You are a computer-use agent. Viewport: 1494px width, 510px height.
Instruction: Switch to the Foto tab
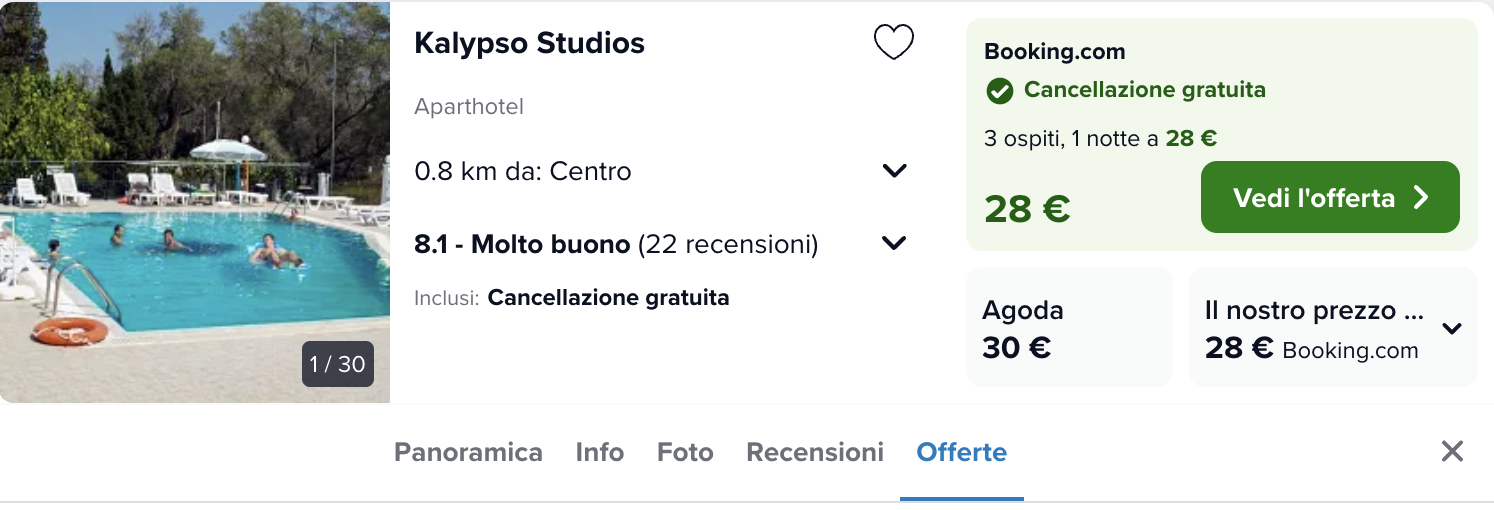coord(685,452)
